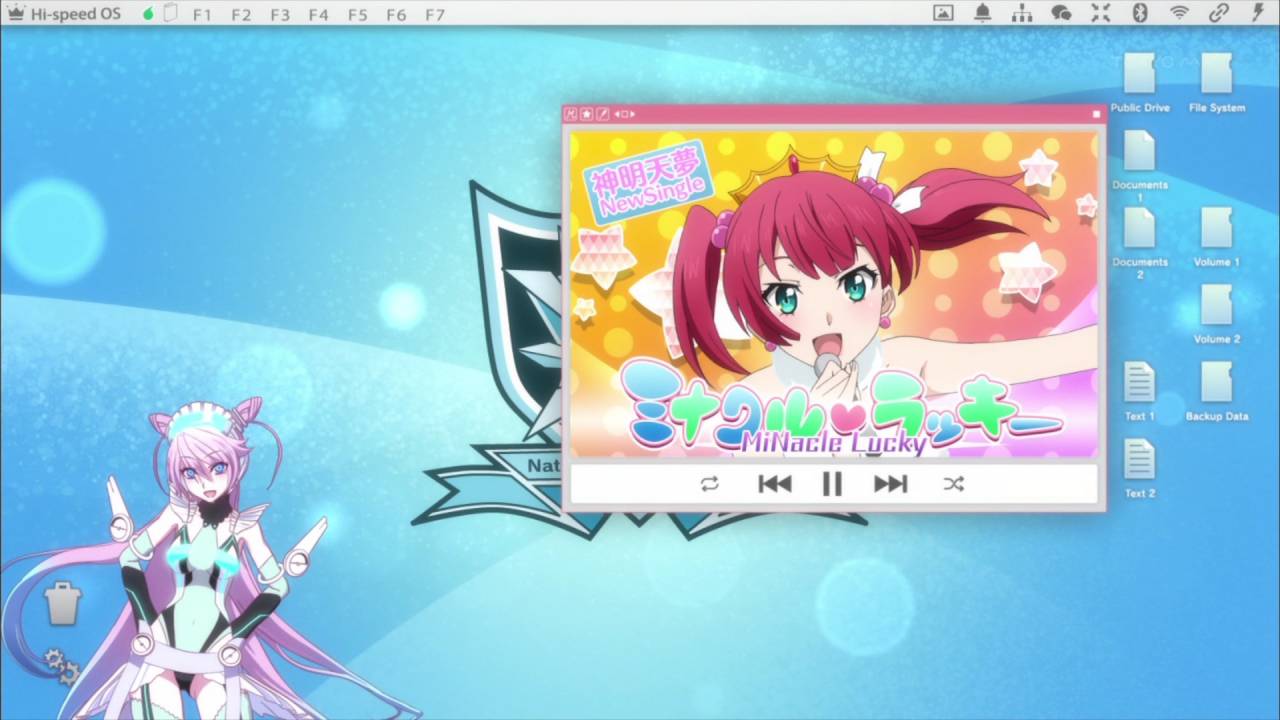The width and height of the screenshot is (1280, 720).
Task: Click the arrows-and-square control in player title bar
Action: coord(624,114)
